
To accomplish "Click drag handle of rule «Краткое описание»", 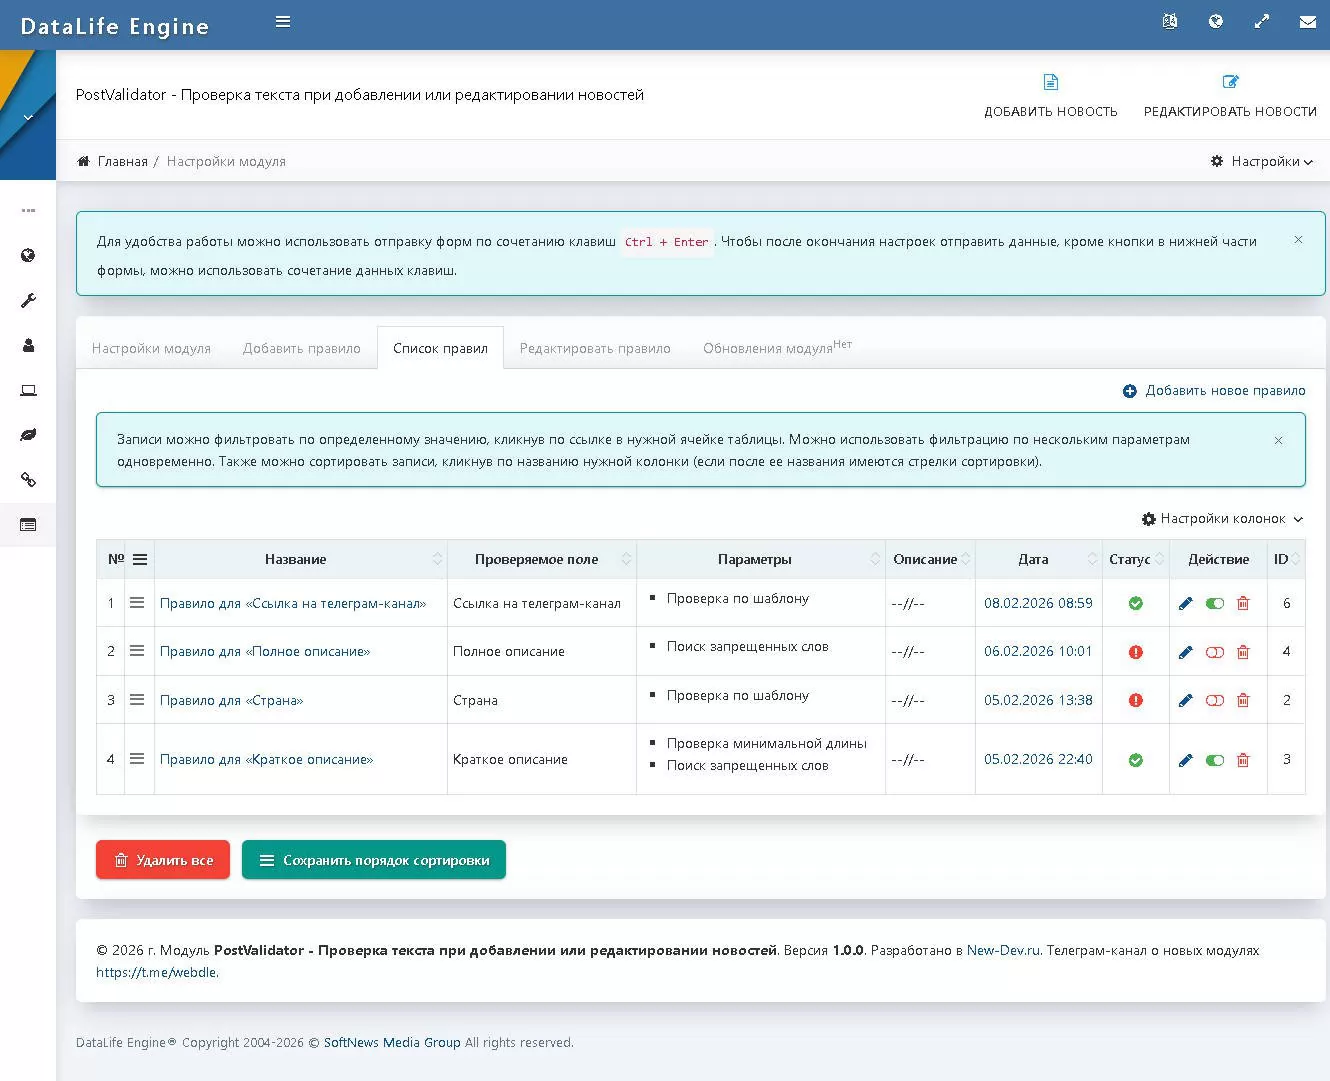I will [x=137, y=759].
